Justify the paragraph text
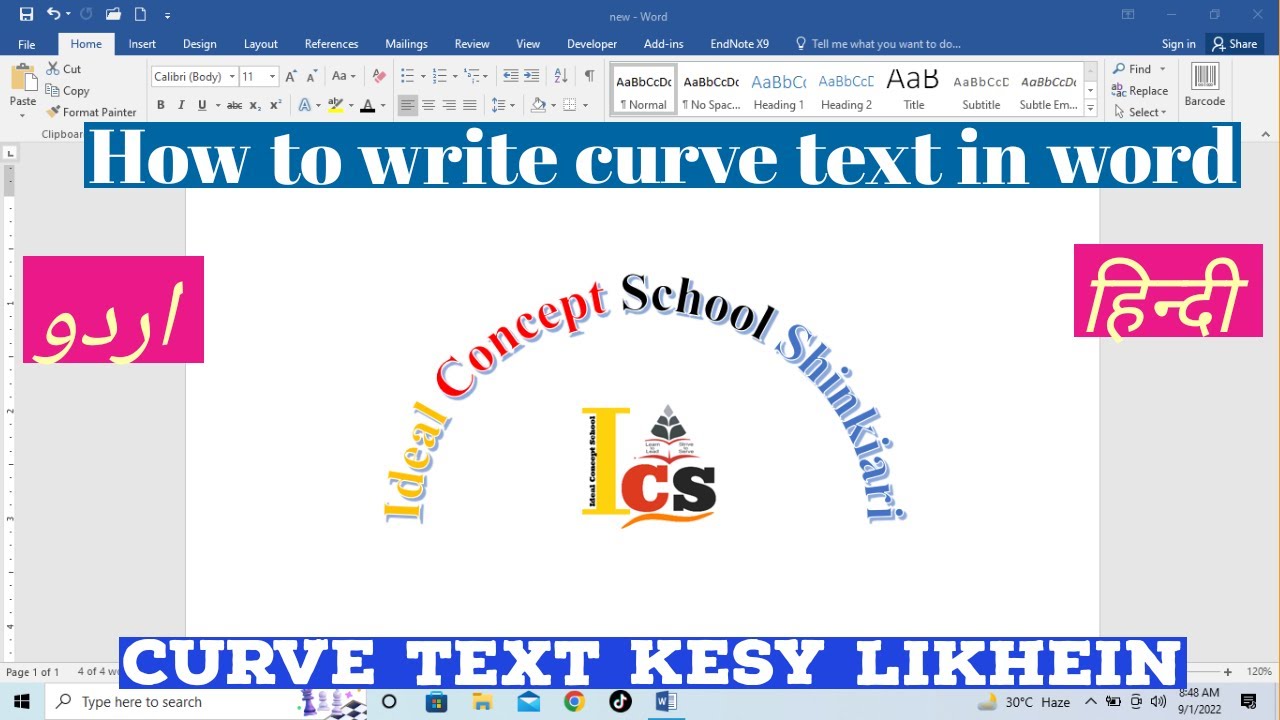 (470, 105)
